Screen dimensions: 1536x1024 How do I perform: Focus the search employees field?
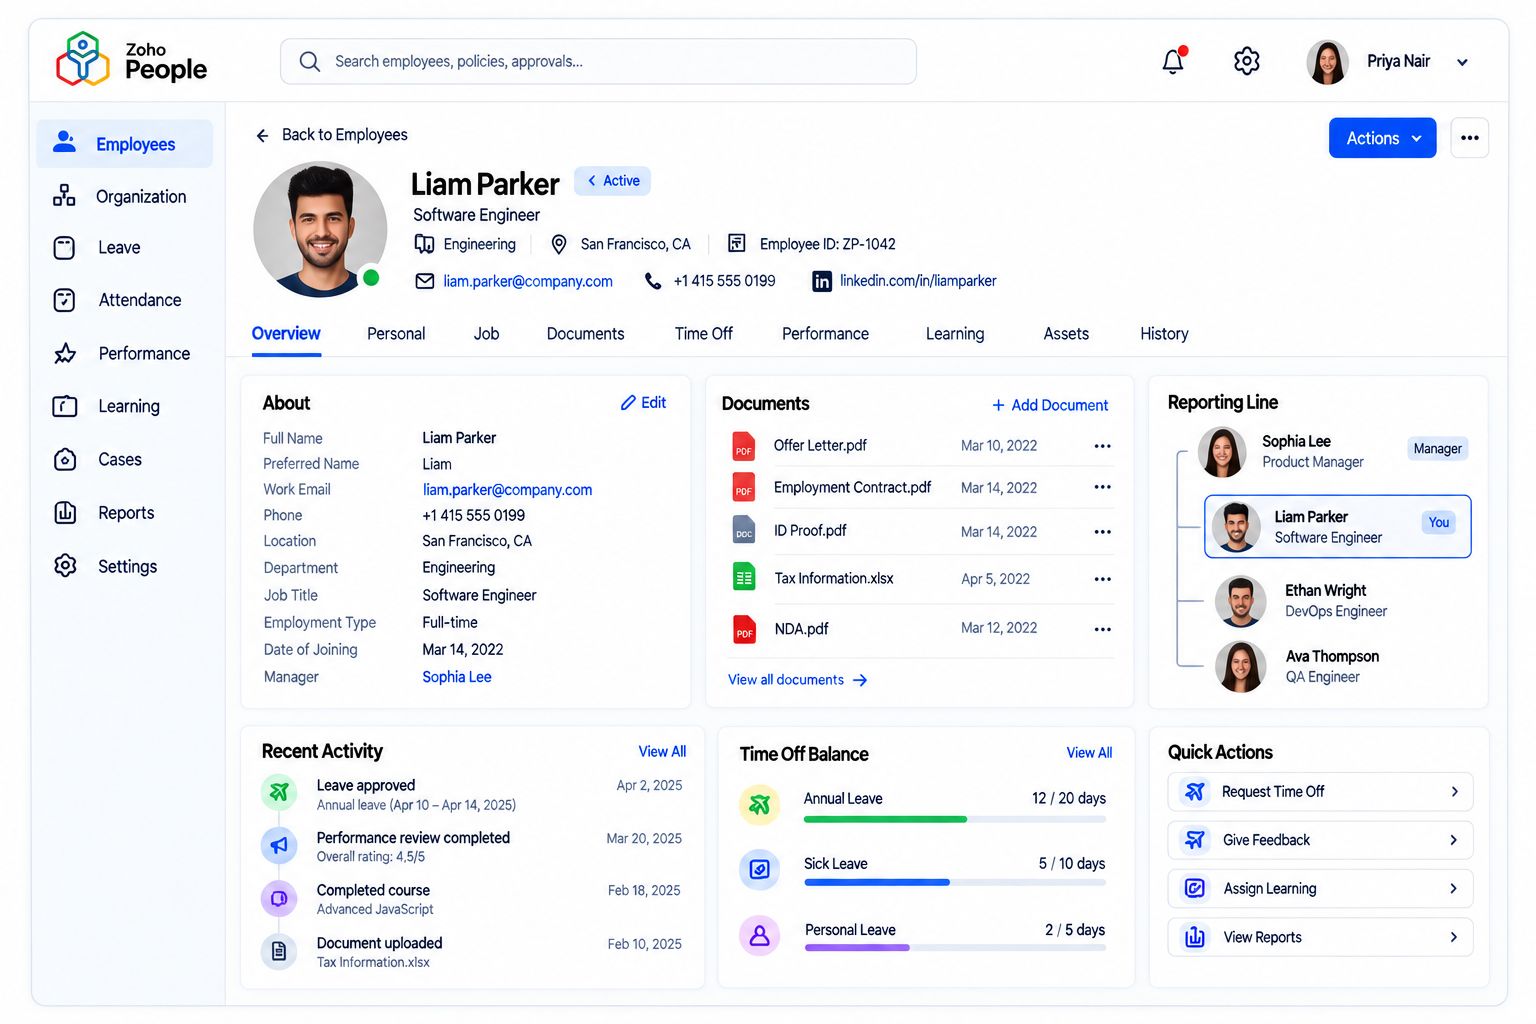click(598, 61)
